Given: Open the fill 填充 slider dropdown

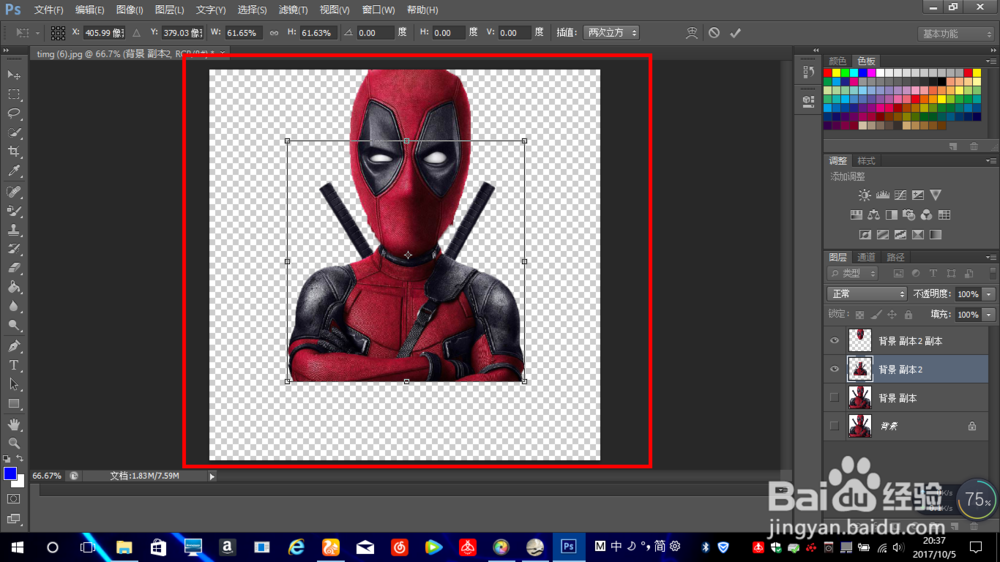Looking at the screenshot, I should (x=989, y=314).
